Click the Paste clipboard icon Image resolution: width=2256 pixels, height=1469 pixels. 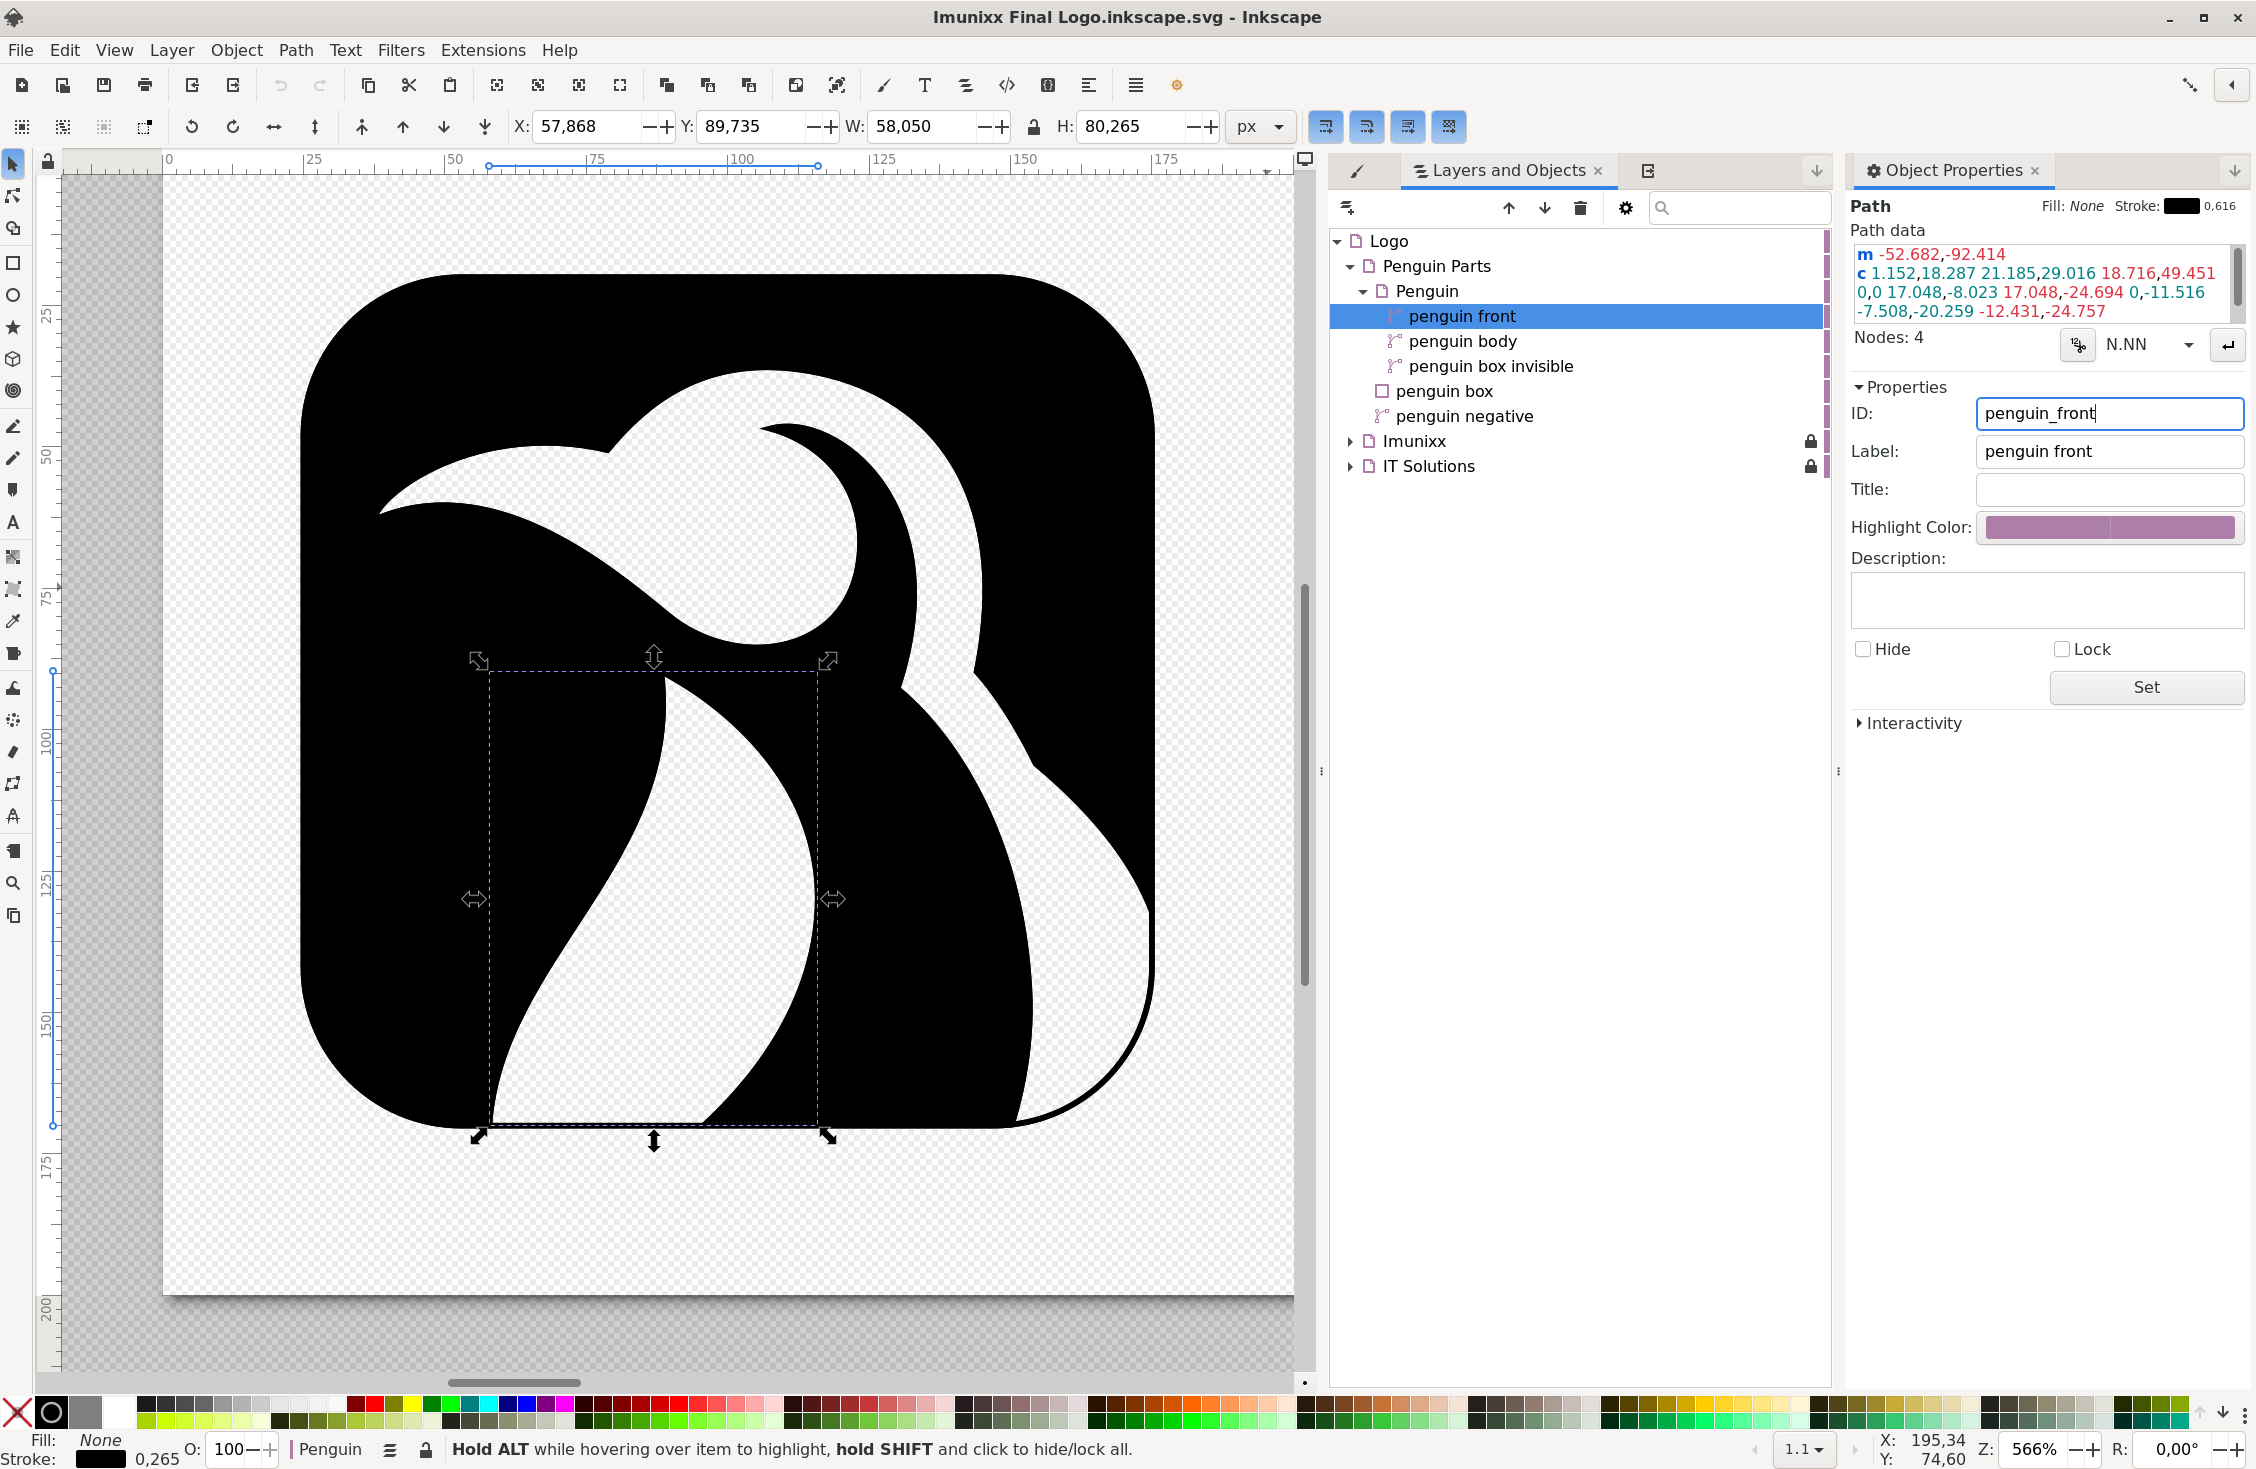[450, 85]
